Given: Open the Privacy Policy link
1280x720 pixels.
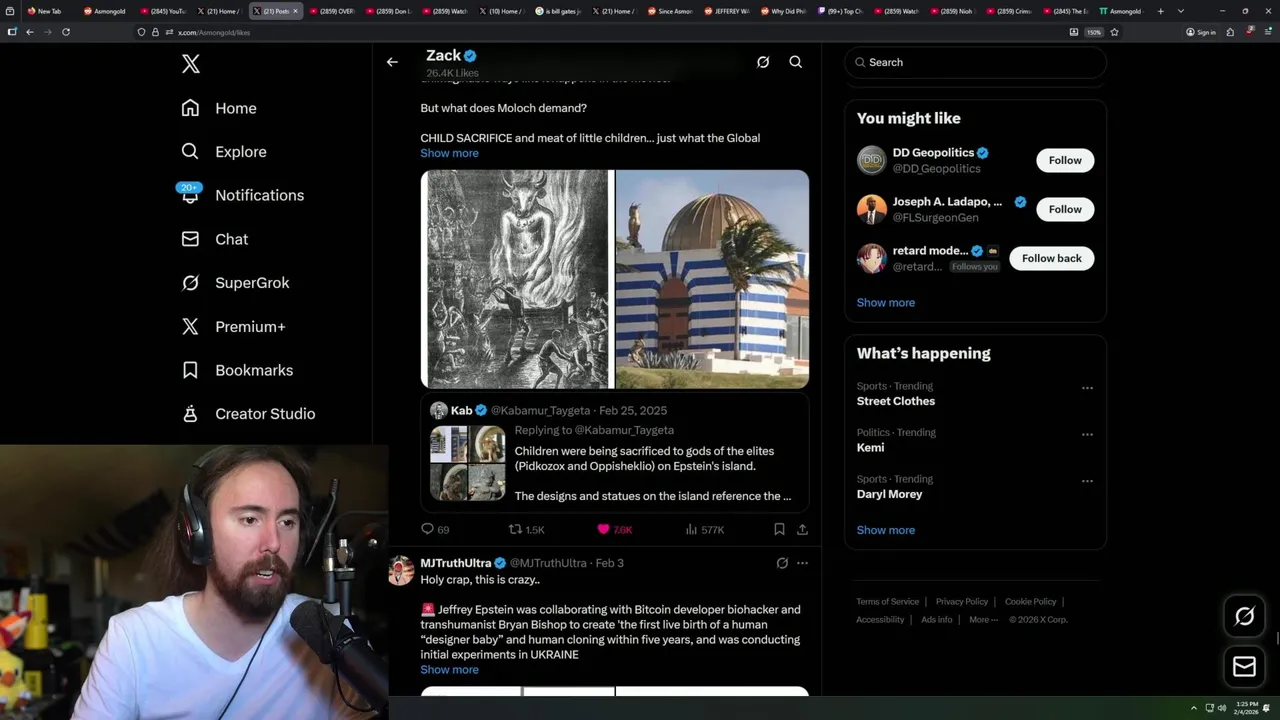Looking at the screenshot, I should pos(961,602).
